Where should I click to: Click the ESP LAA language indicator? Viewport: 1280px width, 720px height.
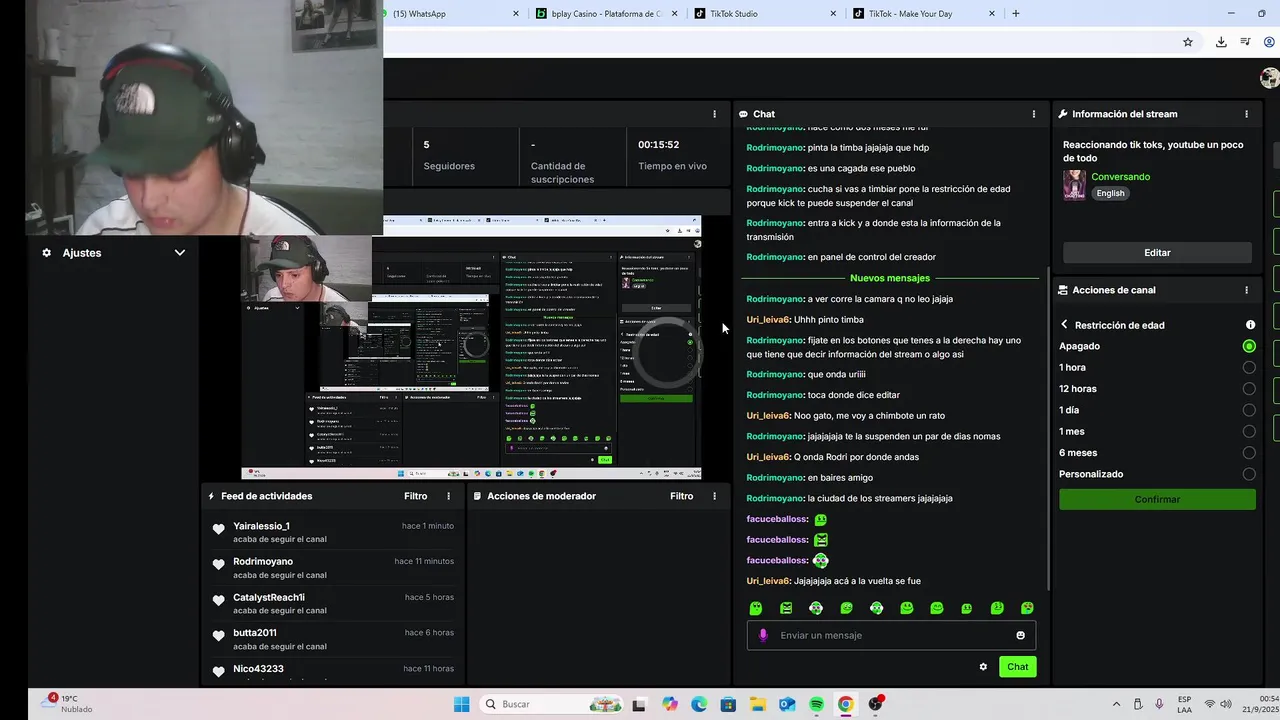[x=1184, y=704]
